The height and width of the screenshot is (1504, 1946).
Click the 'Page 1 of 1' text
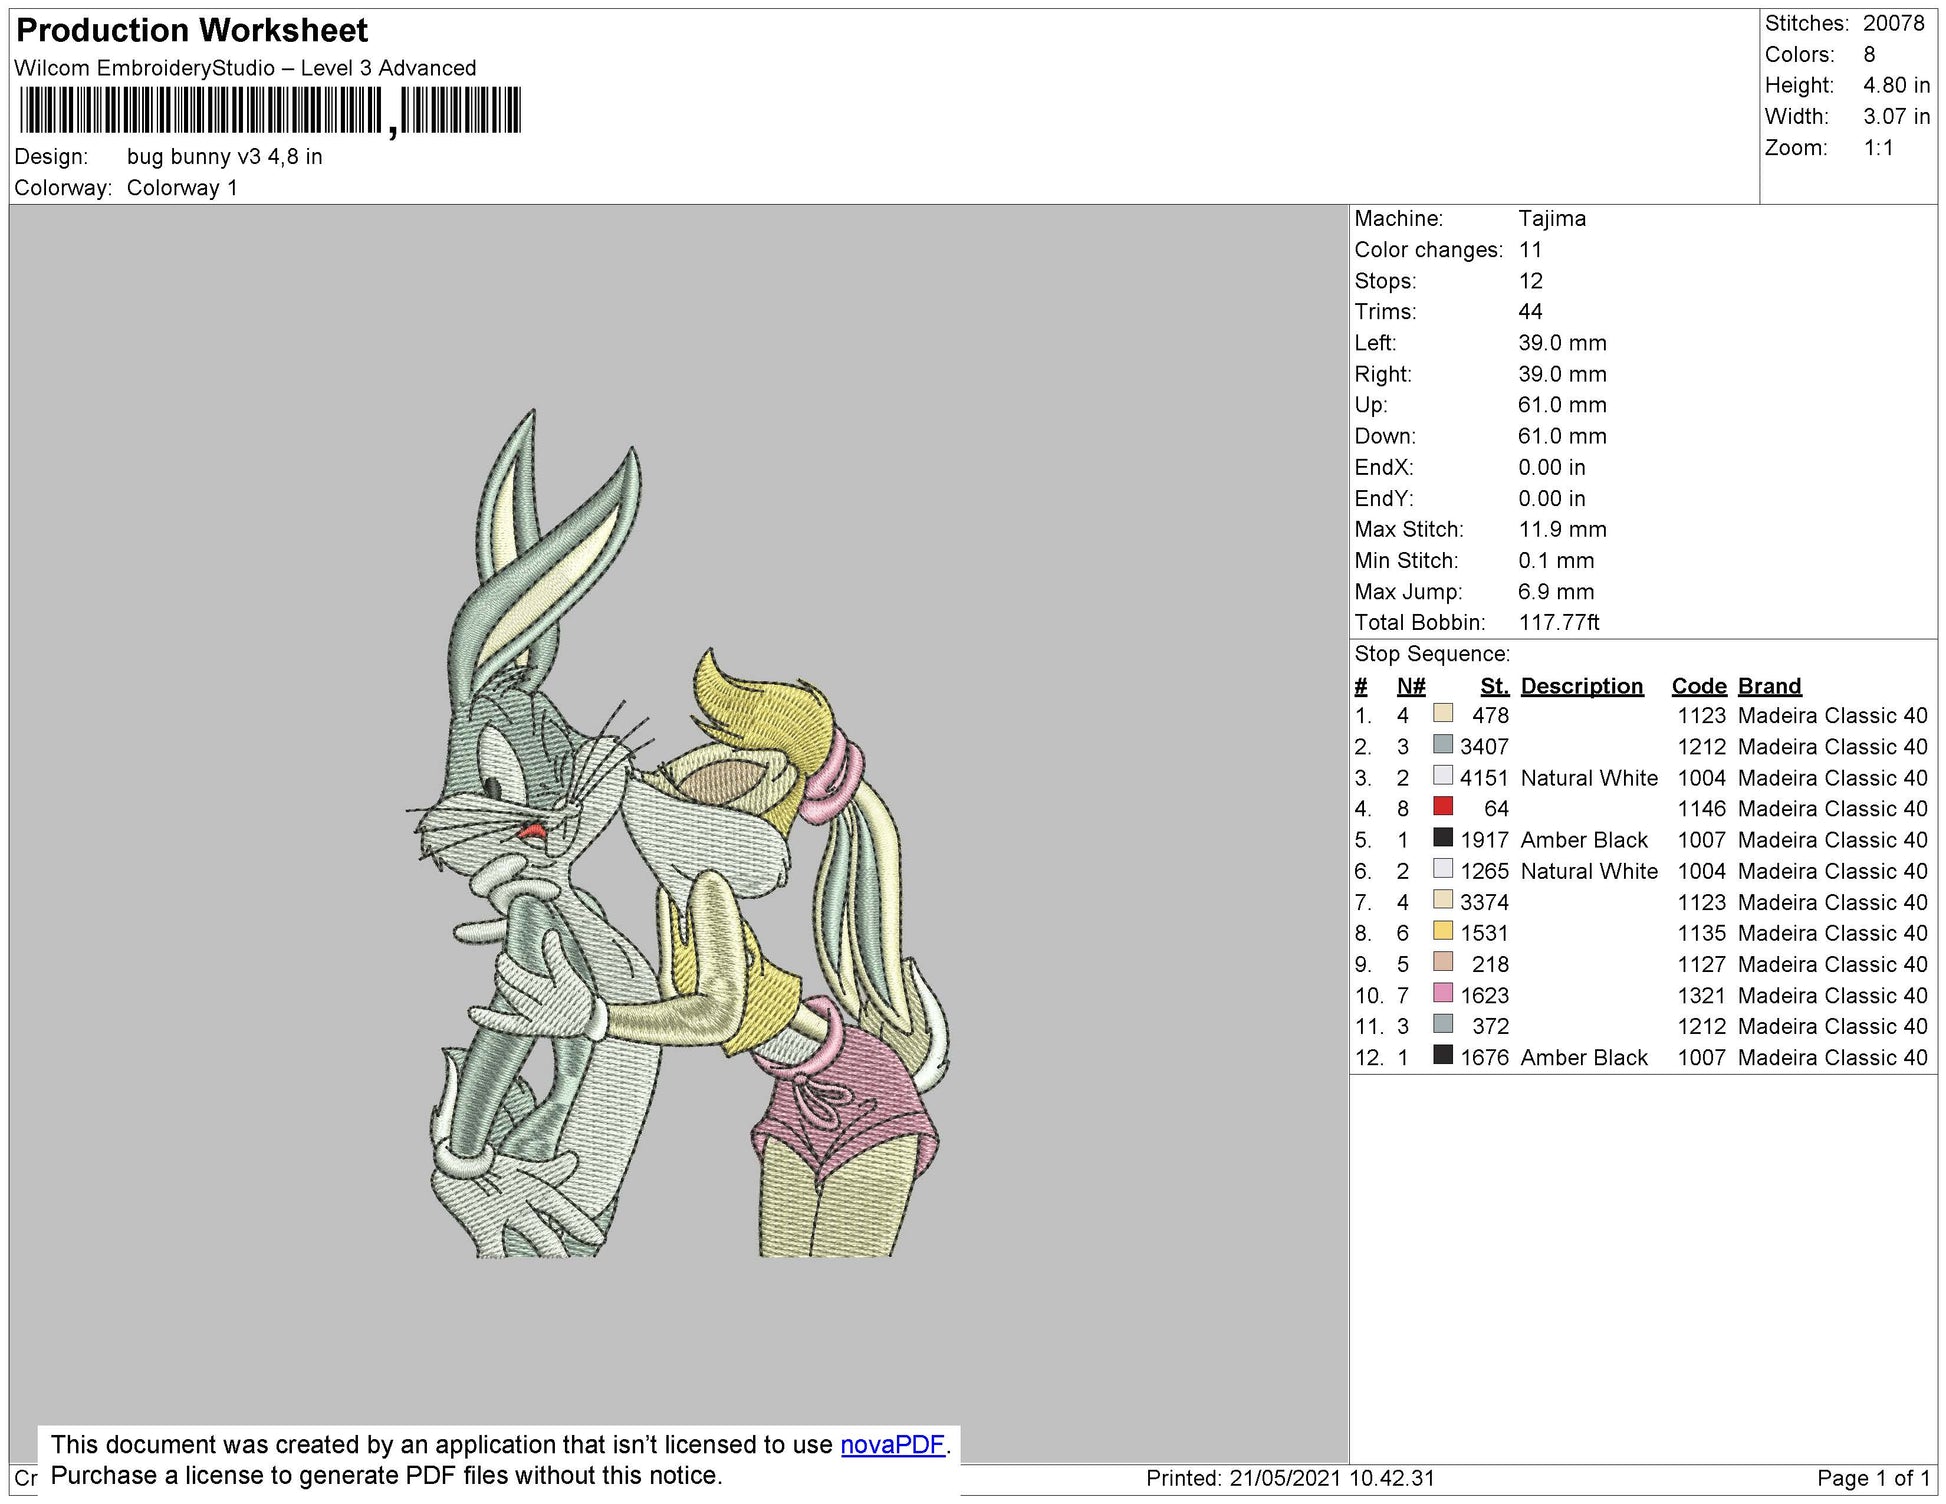[x=1873, y=1479]
